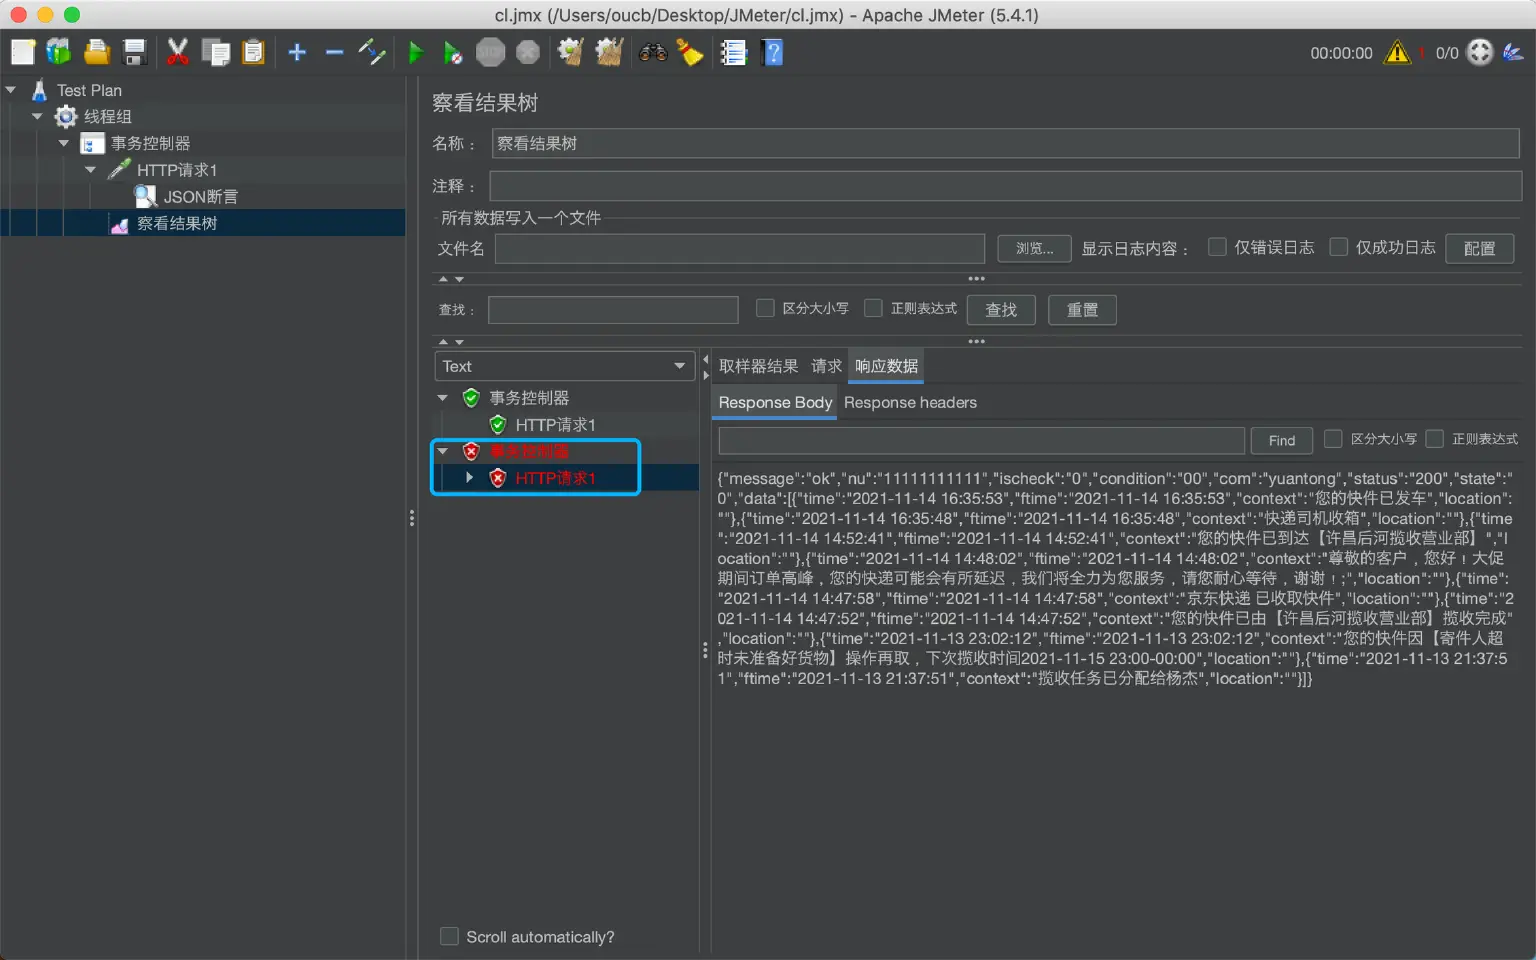Click the green Start run icon

416,52
